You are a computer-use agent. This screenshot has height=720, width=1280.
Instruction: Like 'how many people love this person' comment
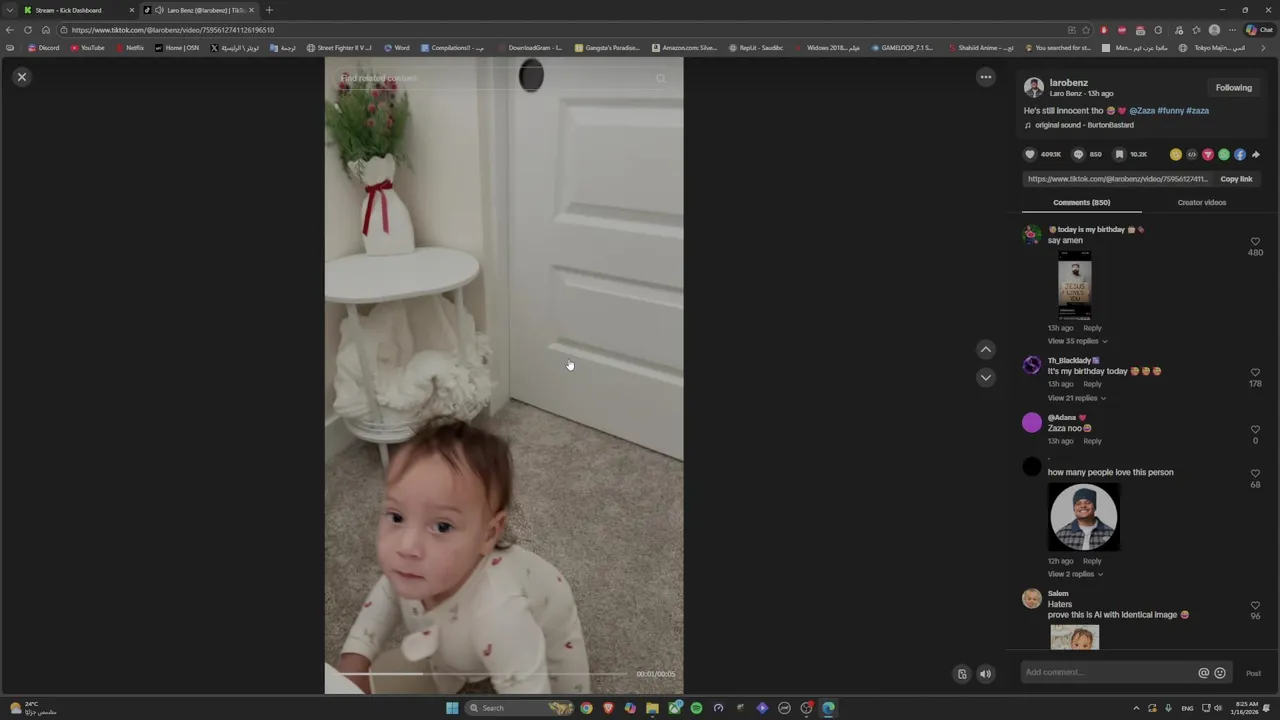pos(1255,474)
